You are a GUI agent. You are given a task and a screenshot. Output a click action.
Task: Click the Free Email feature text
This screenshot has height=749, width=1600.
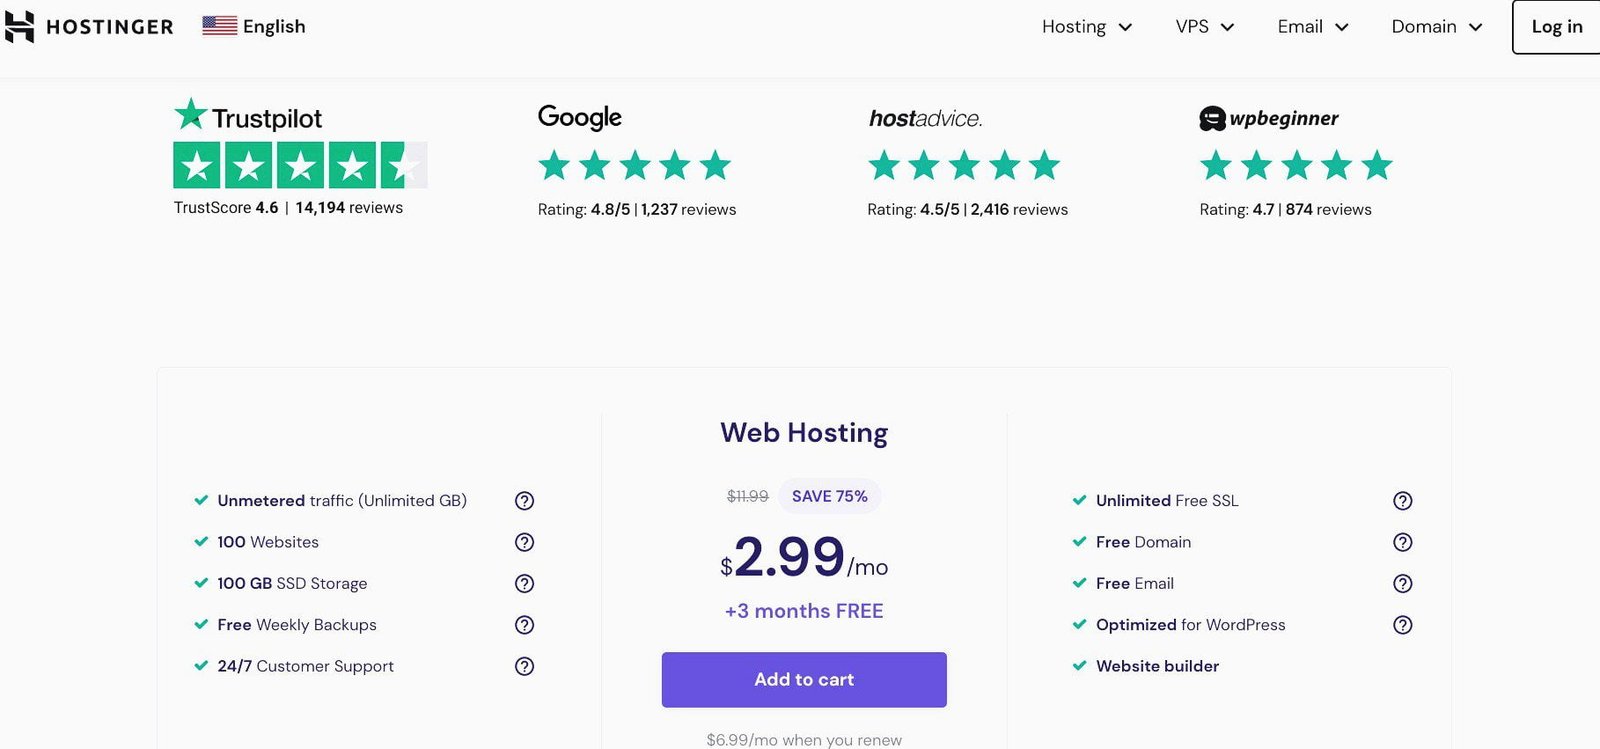[1135, 583]
